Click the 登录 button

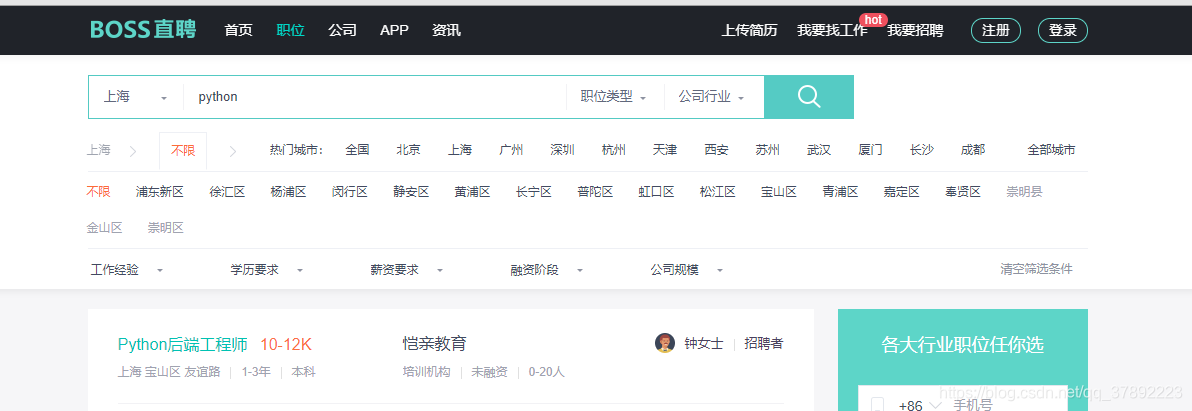coord(1063,30)
